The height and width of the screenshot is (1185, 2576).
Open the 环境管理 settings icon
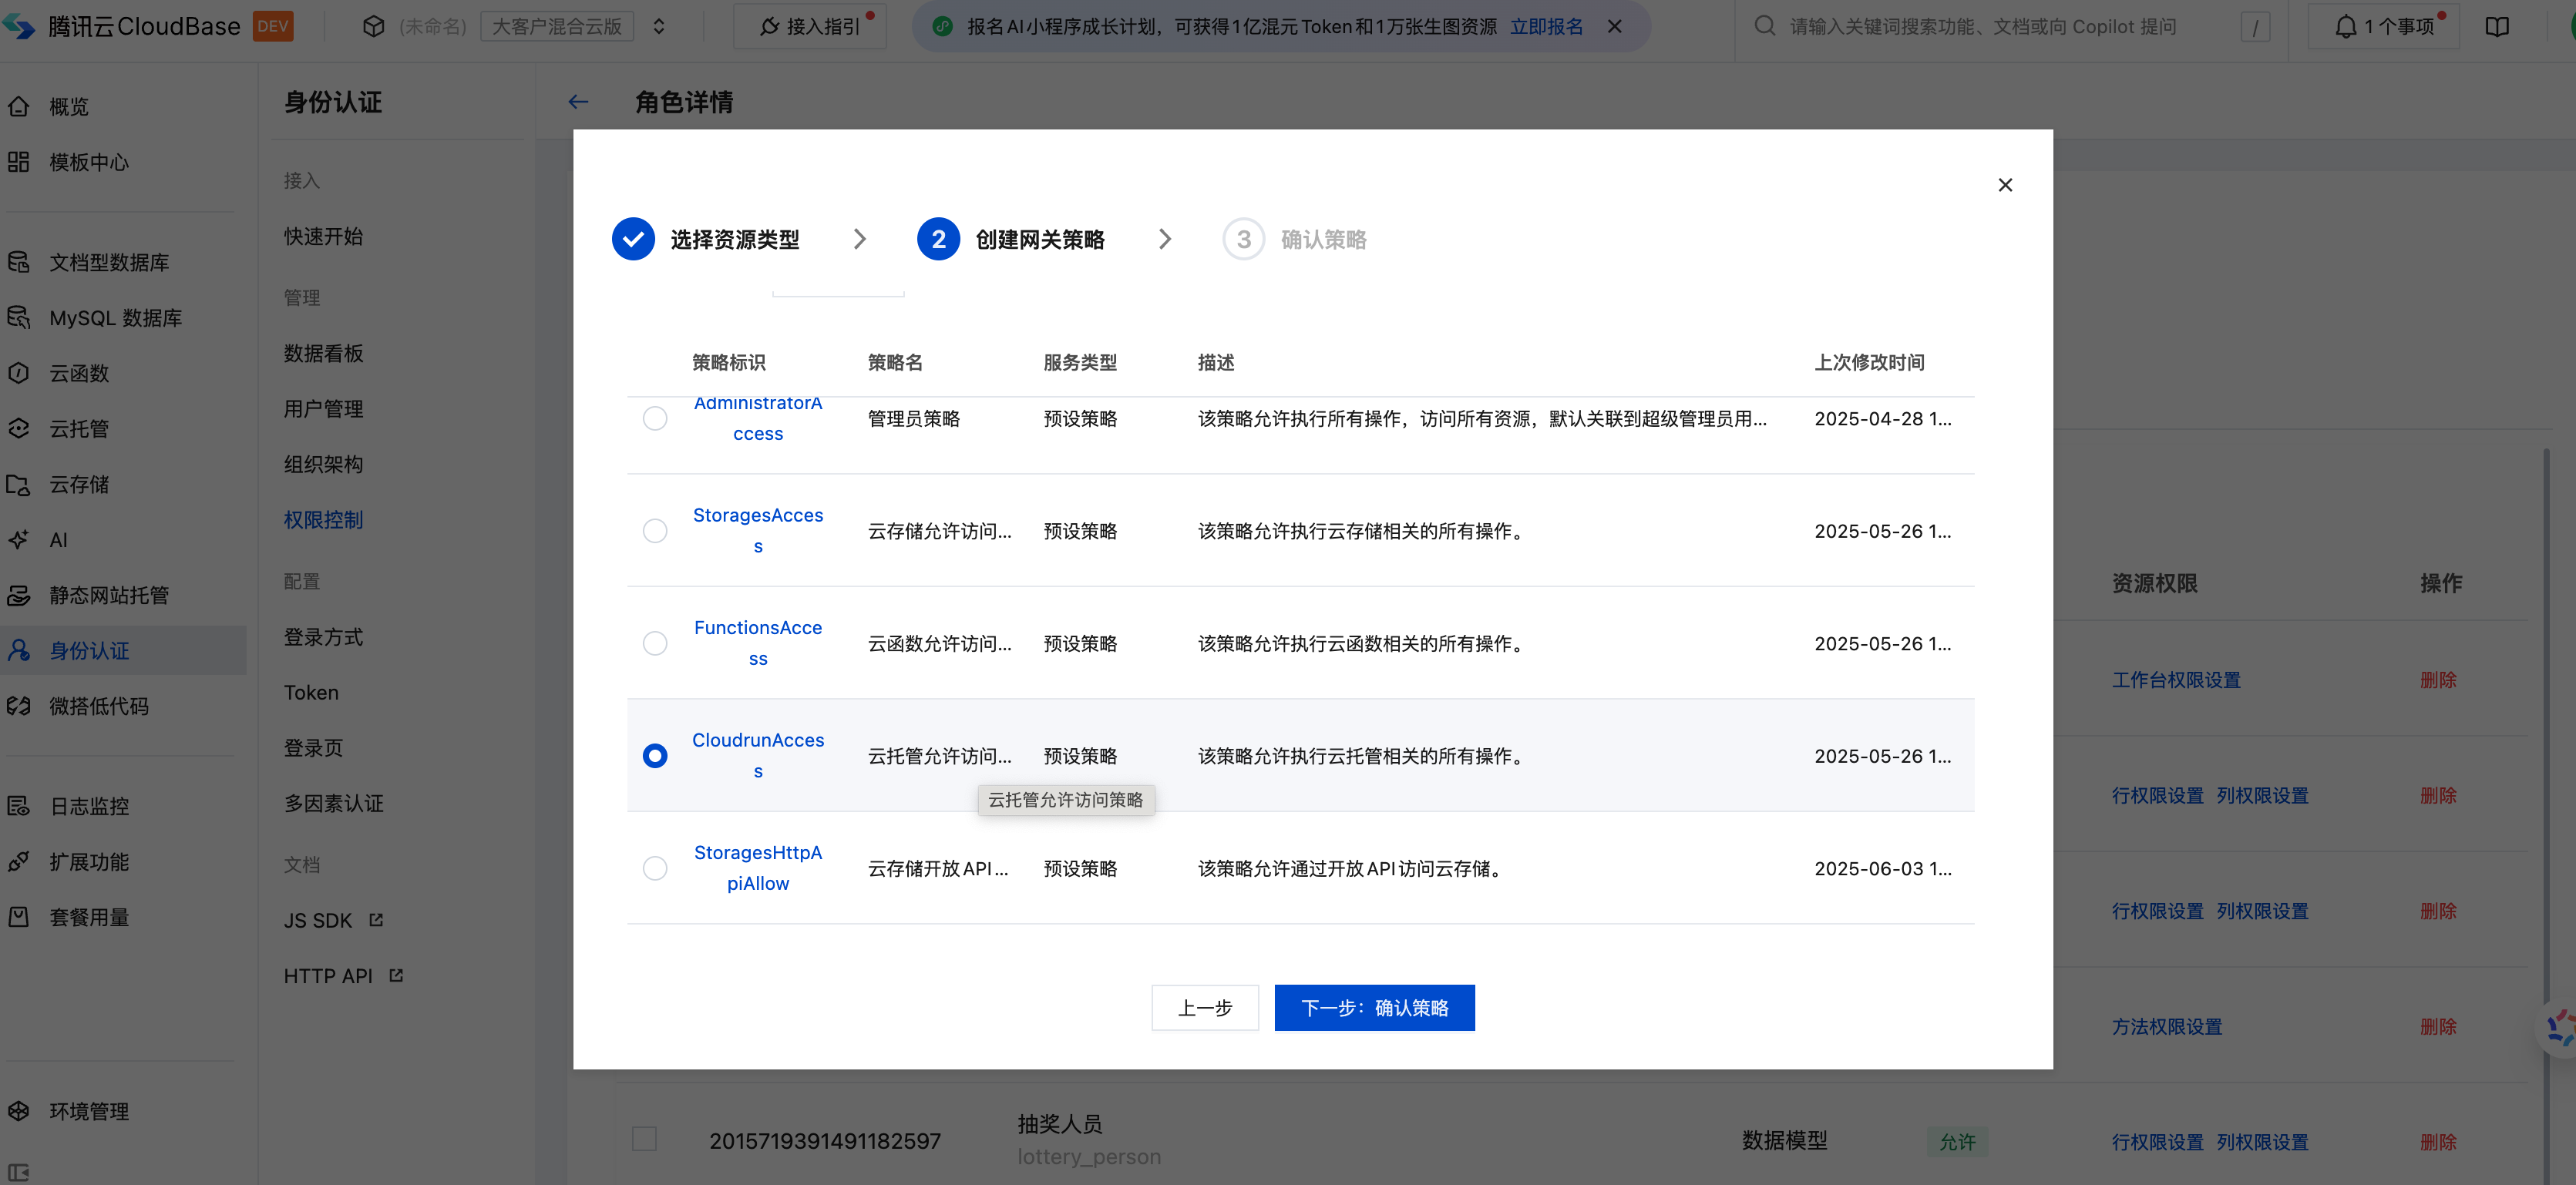pos(19,1111)
